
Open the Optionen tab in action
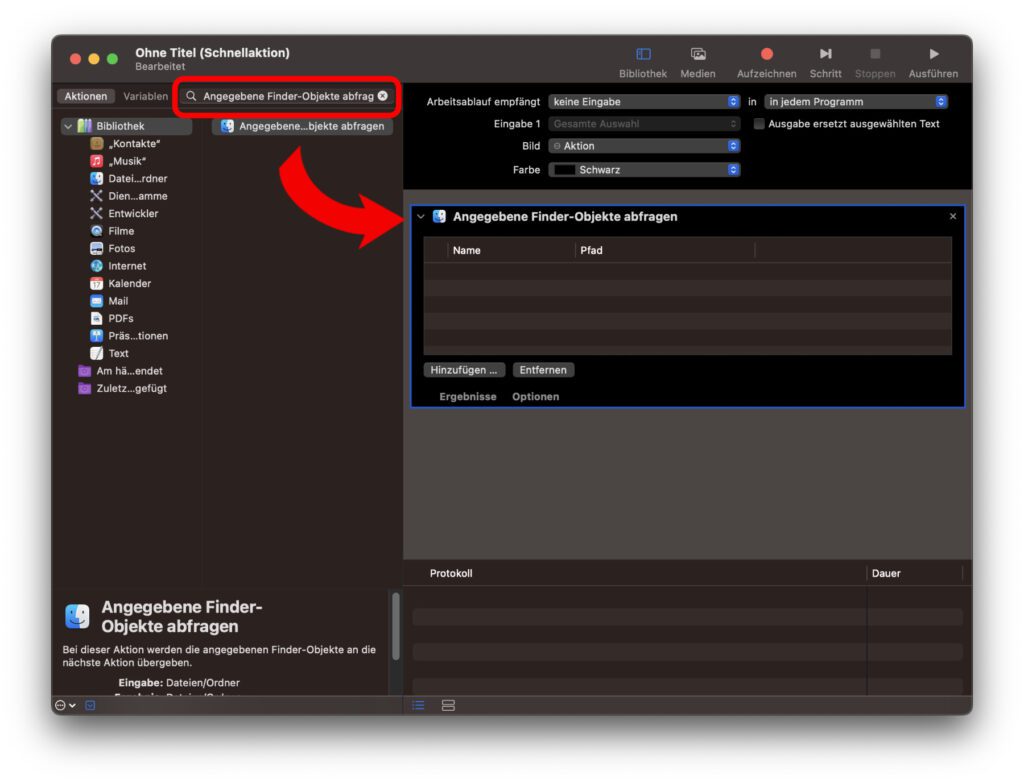535,397
